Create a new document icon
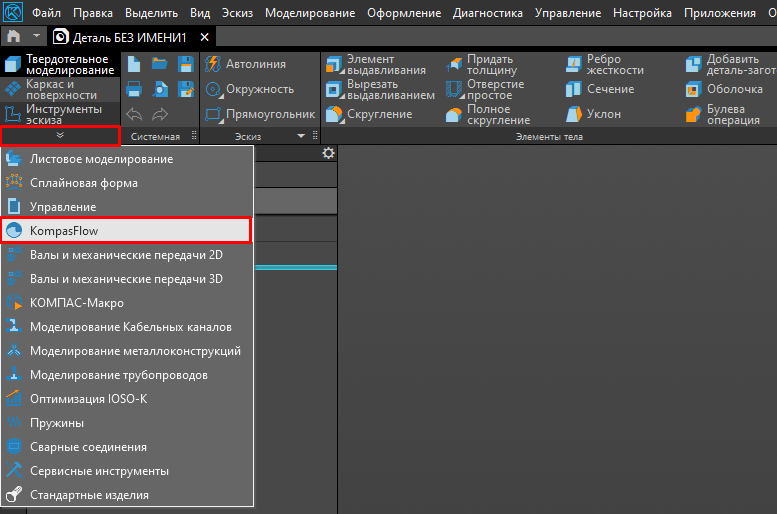Screen dimensions: 777x514 pyautogui.click(x=134, y=64)
